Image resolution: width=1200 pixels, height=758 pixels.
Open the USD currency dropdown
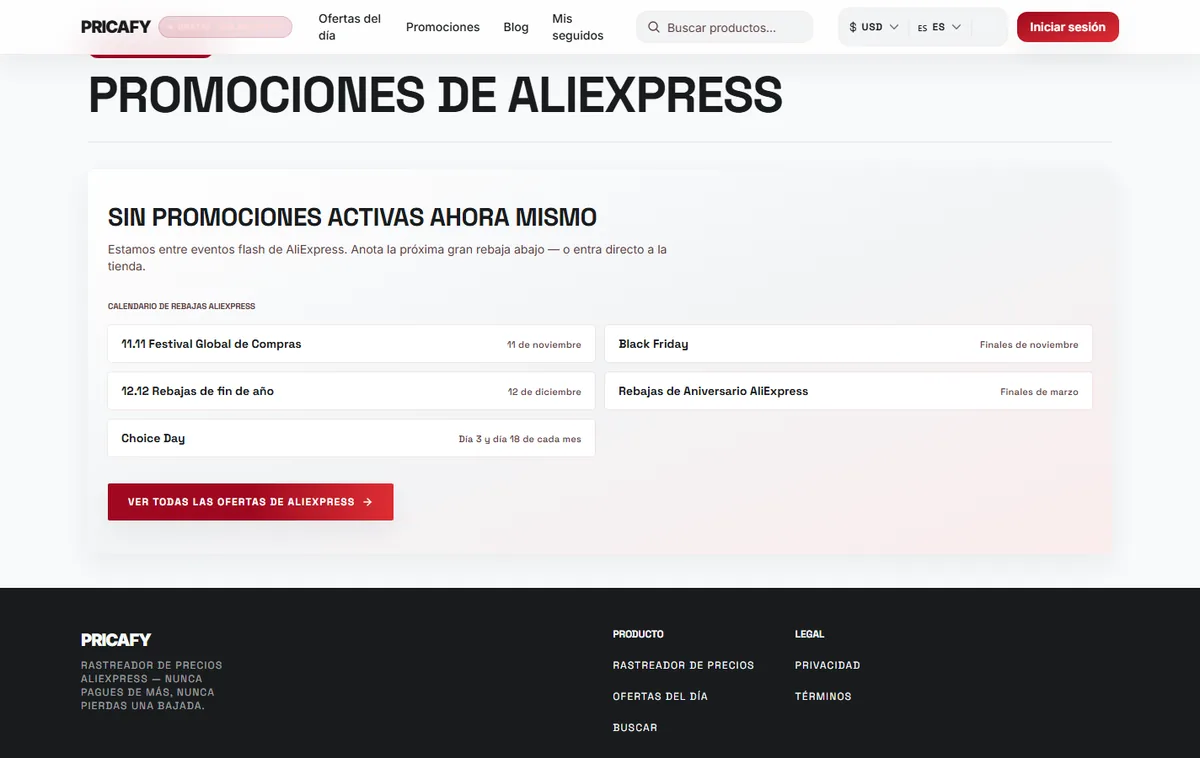click(x=874, y=27)
